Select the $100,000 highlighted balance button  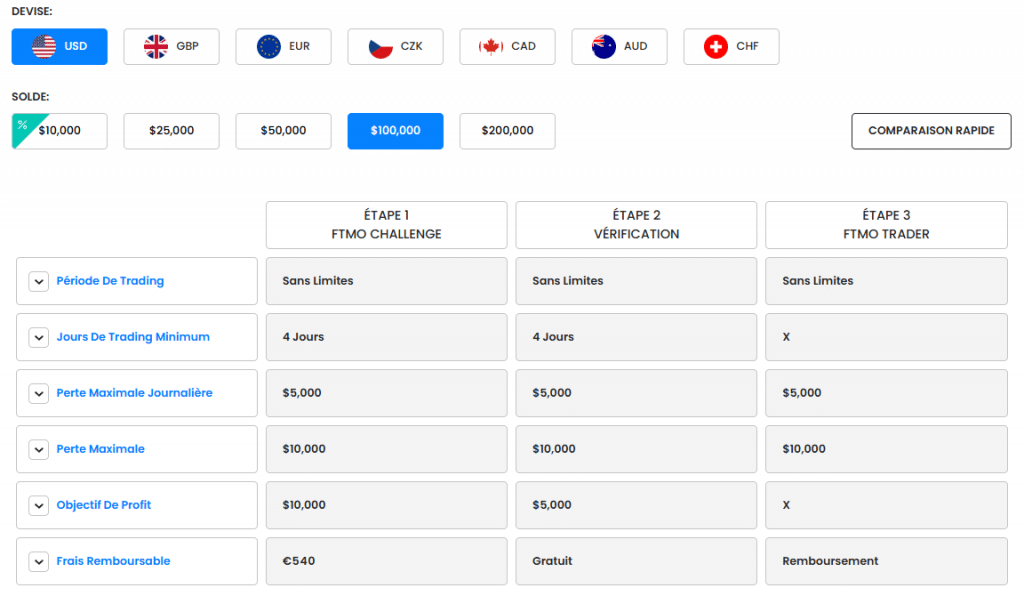395,131
